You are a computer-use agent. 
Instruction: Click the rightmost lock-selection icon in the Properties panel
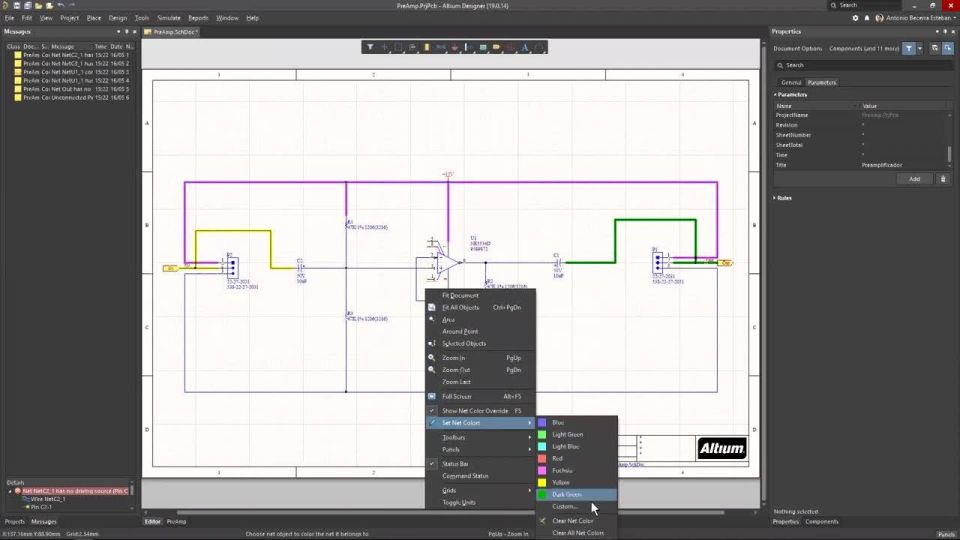coord(948,48)
